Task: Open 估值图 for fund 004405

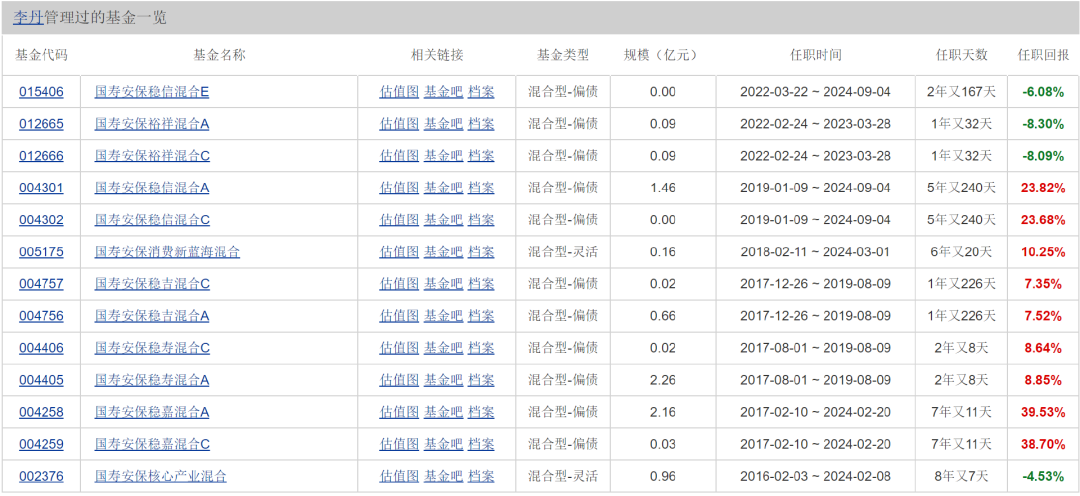Action: point(399,380)
